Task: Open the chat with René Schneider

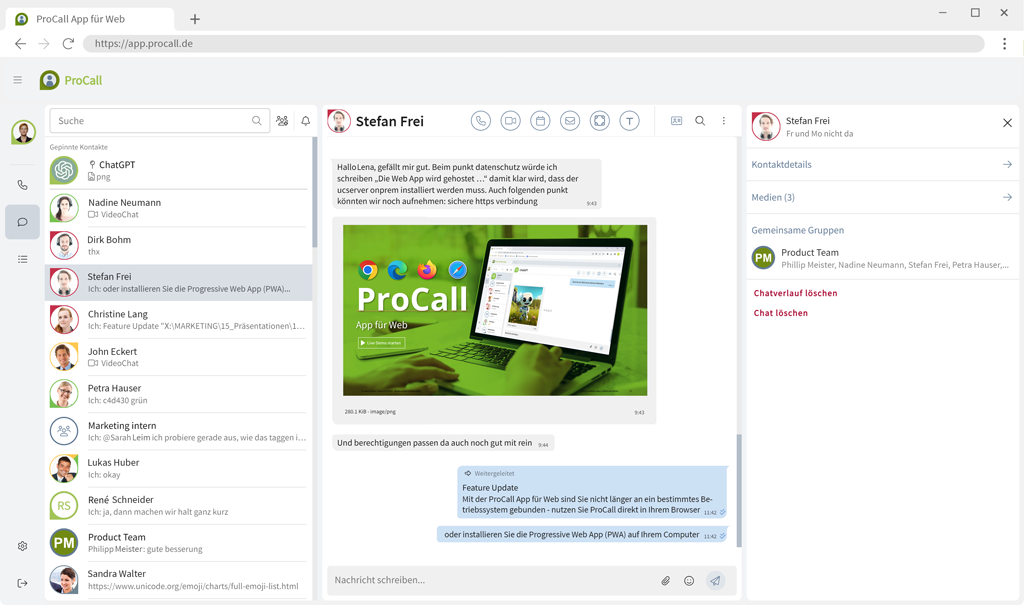Action: click(178, 506)
